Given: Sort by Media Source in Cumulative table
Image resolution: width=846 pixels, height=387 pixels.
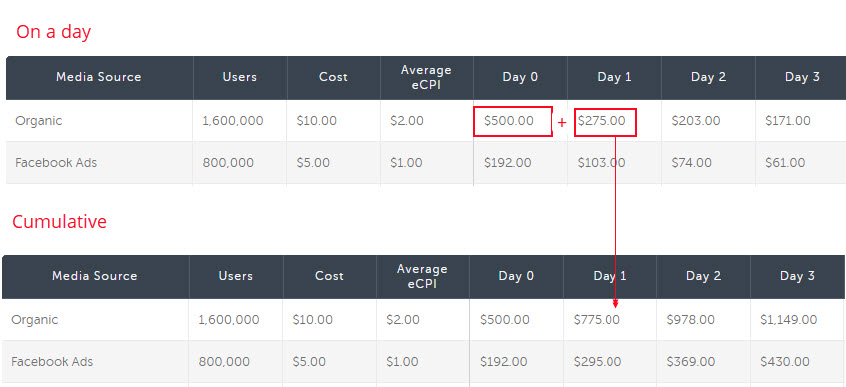Looking at the screenshot, I should [x=95, y=276].
